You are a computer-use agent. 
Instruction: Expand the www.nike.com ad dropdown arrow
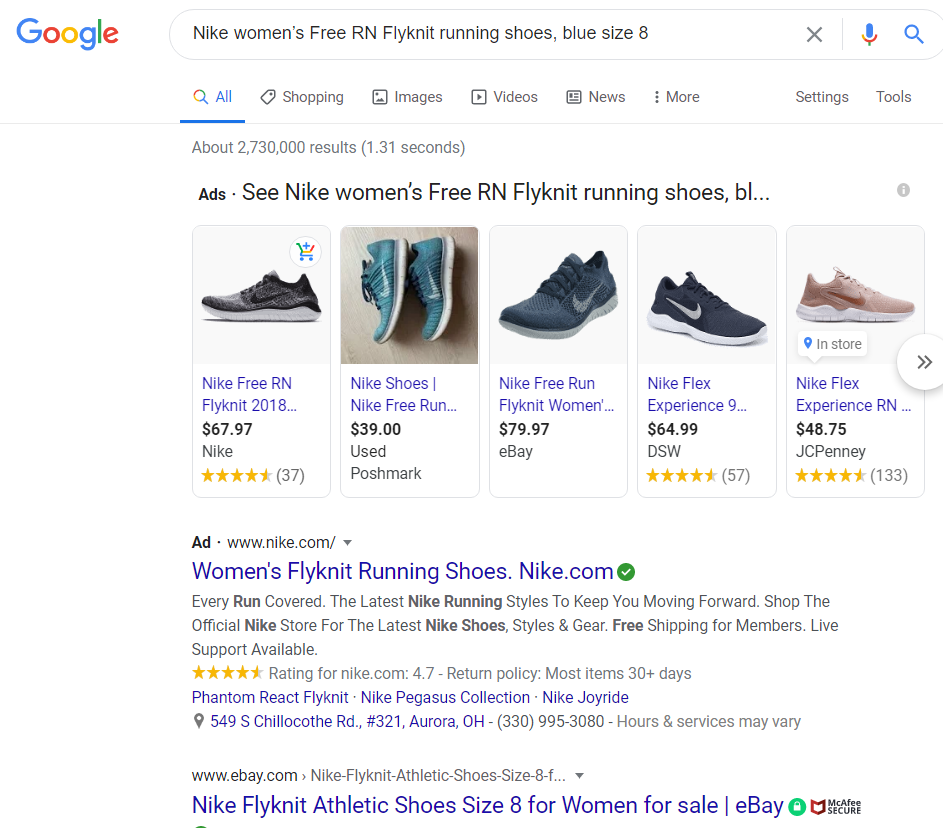[x=347, y=543]
